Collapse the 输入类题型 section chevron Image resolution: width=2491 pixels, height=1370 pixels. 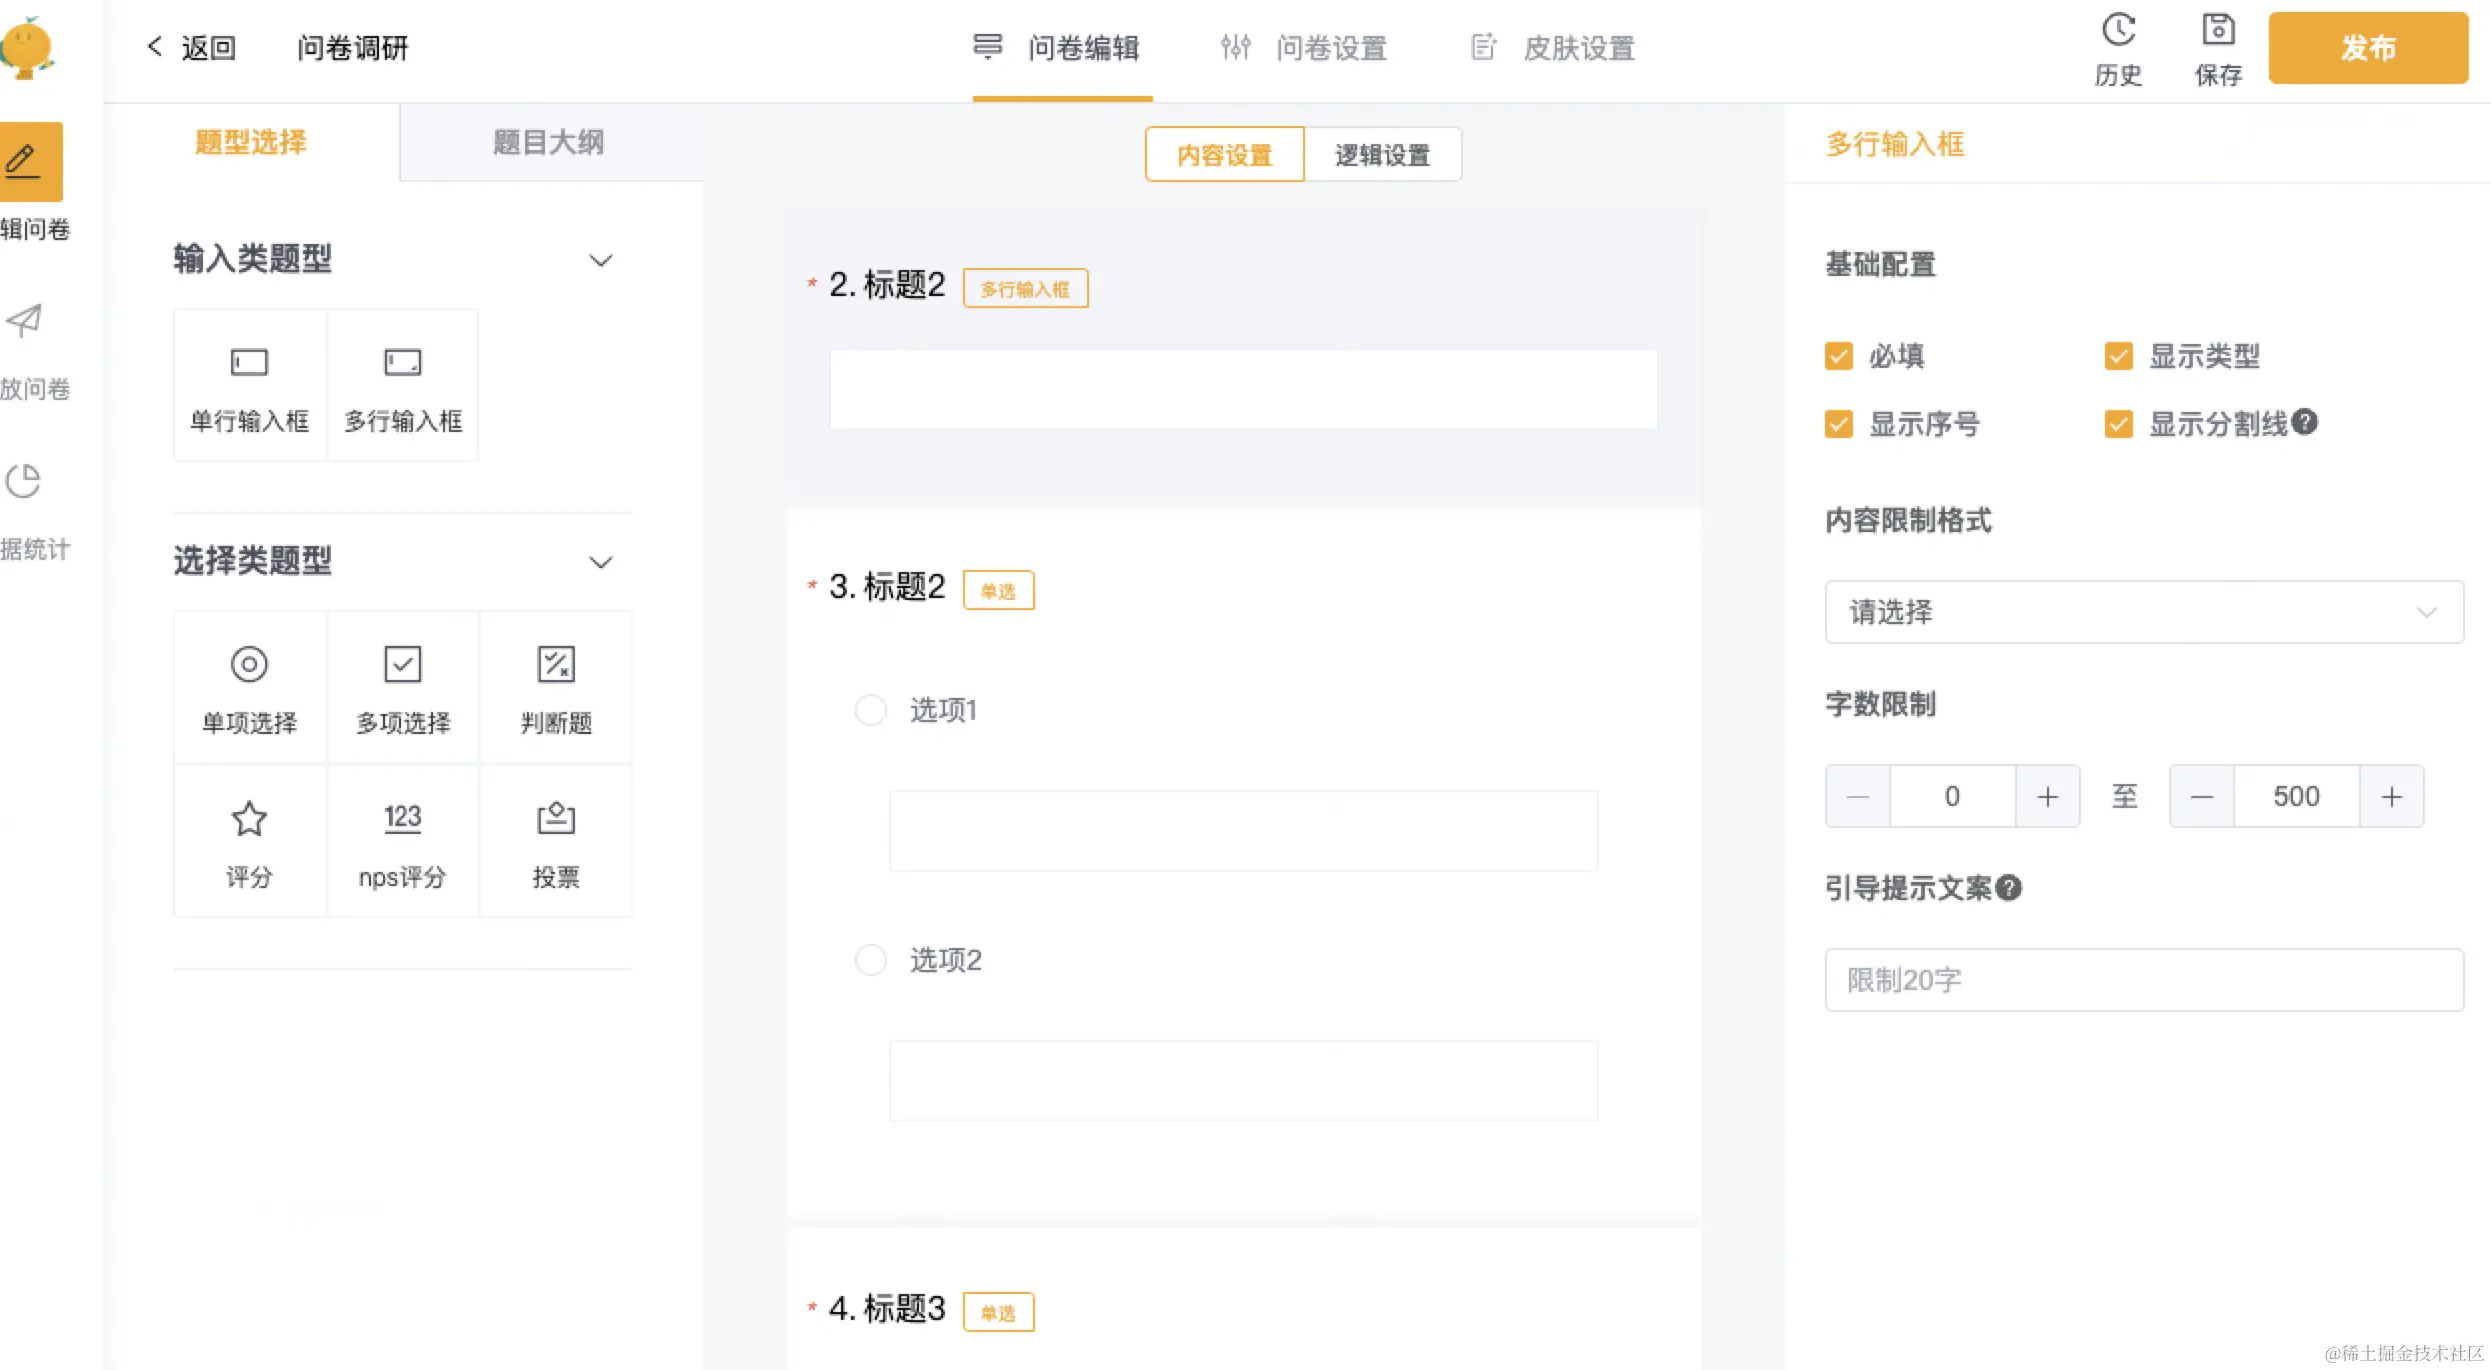click(x=600, y=260)
